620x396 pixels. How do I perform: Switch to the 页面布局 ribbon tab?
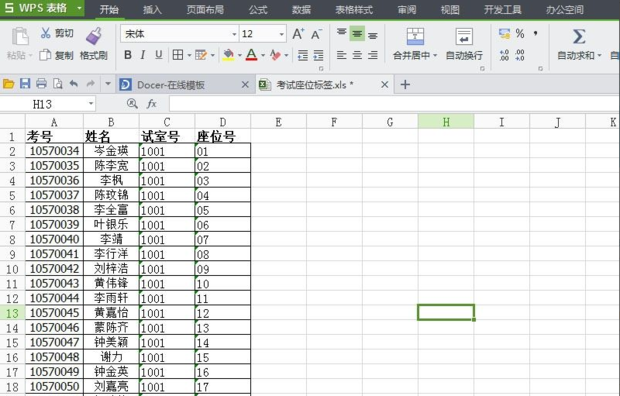205,9
